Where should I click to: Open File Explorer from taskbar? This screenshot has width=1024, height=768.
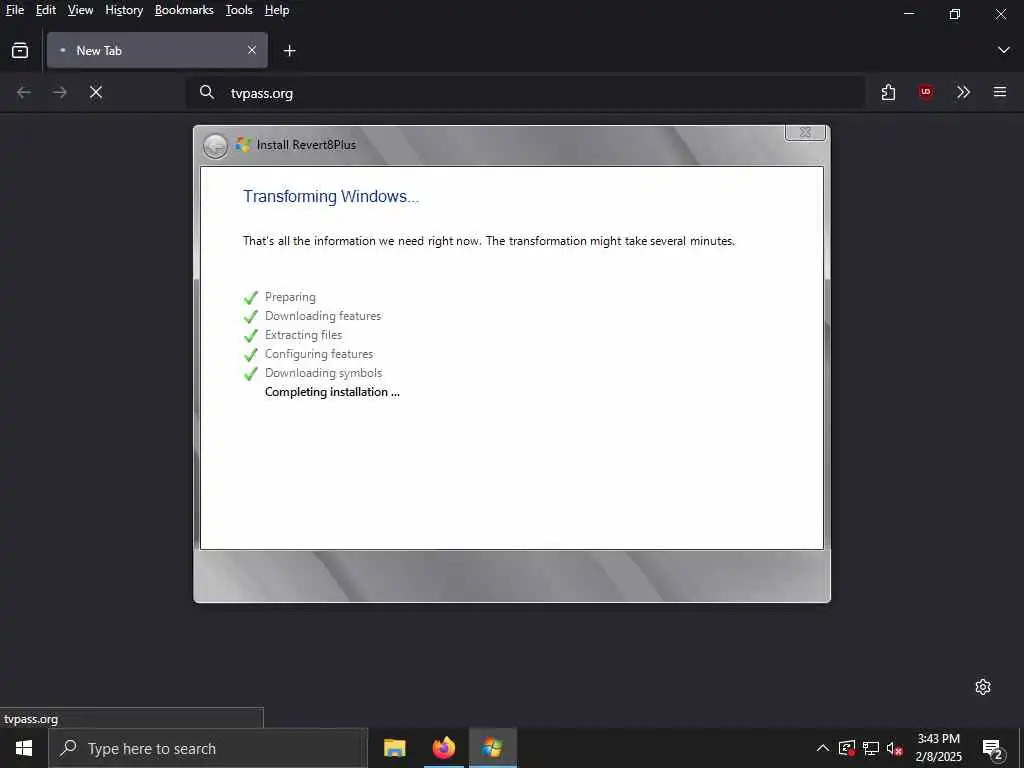coord(394,748)
